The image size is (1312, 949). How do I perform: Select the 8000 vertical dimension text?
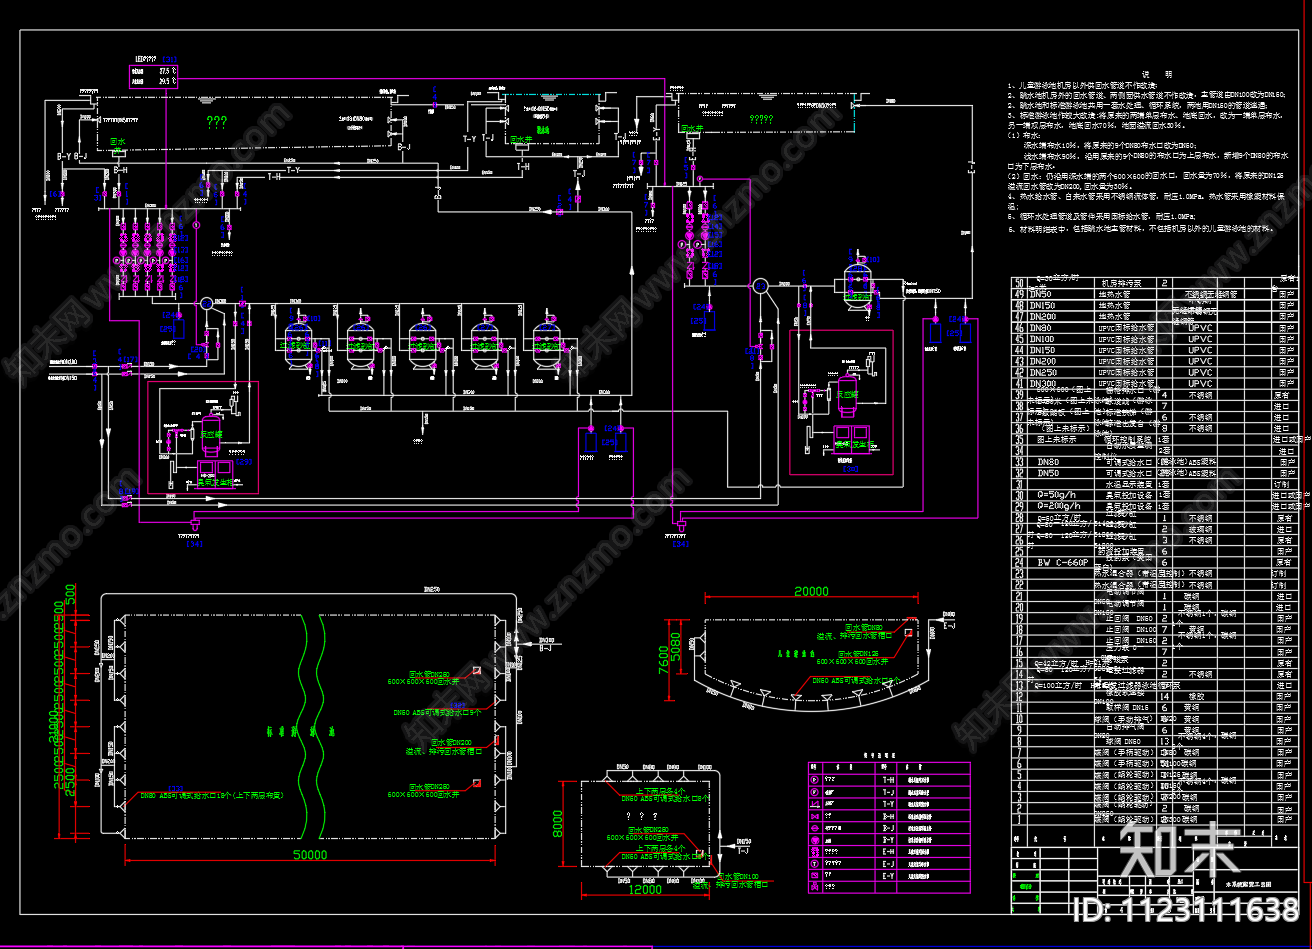[x=558, y=822]
